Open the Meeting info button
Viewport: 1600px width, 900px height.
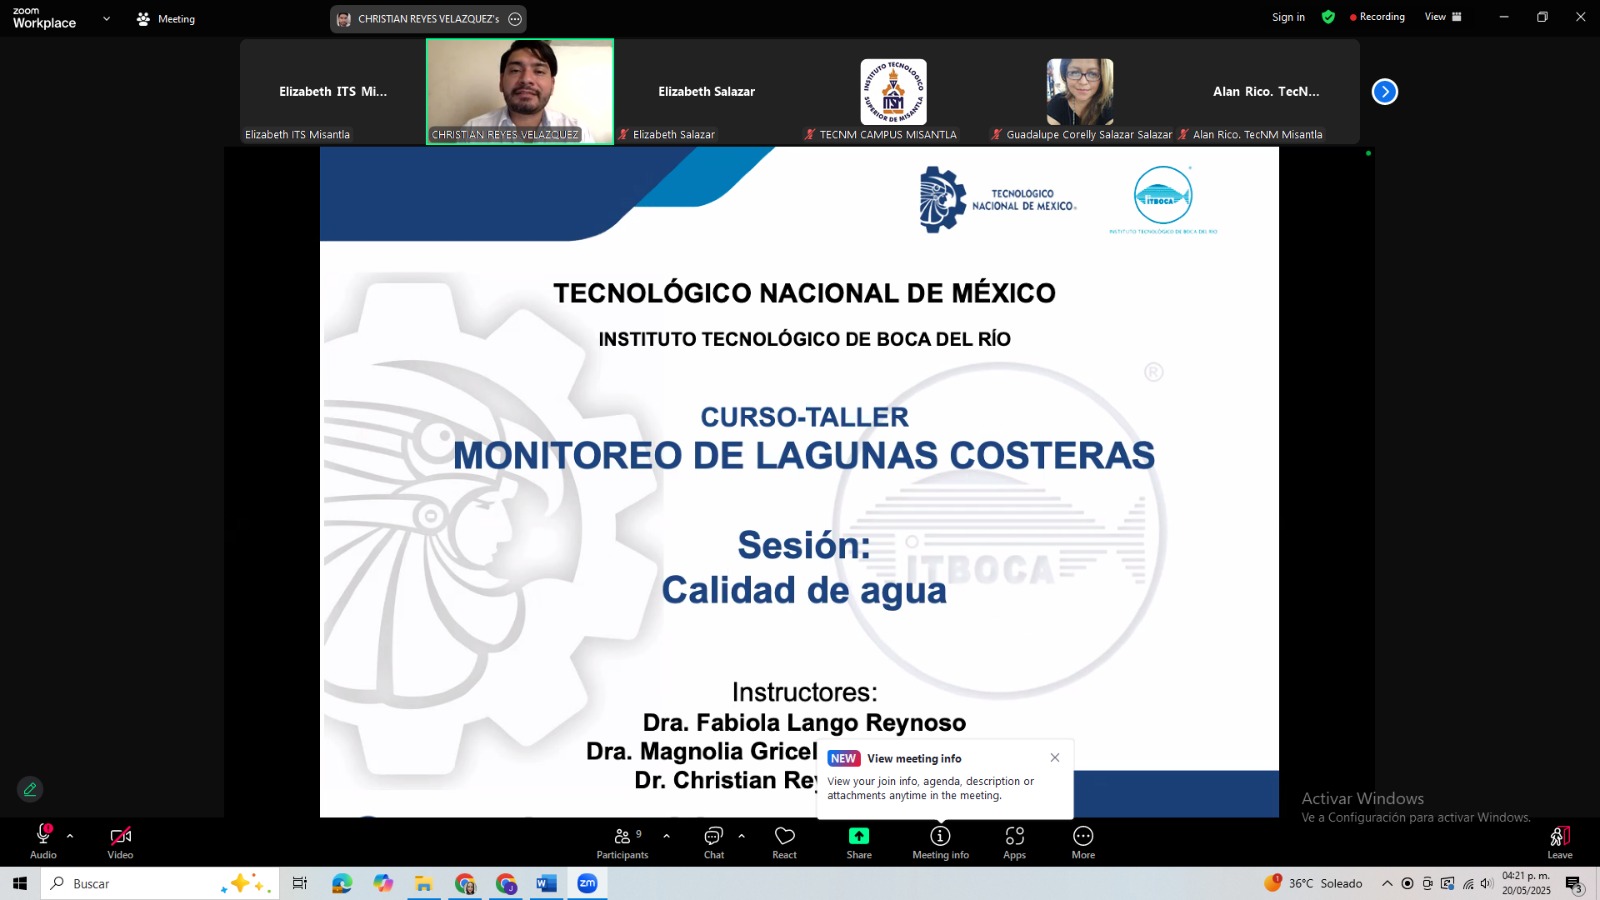point(940,841)
